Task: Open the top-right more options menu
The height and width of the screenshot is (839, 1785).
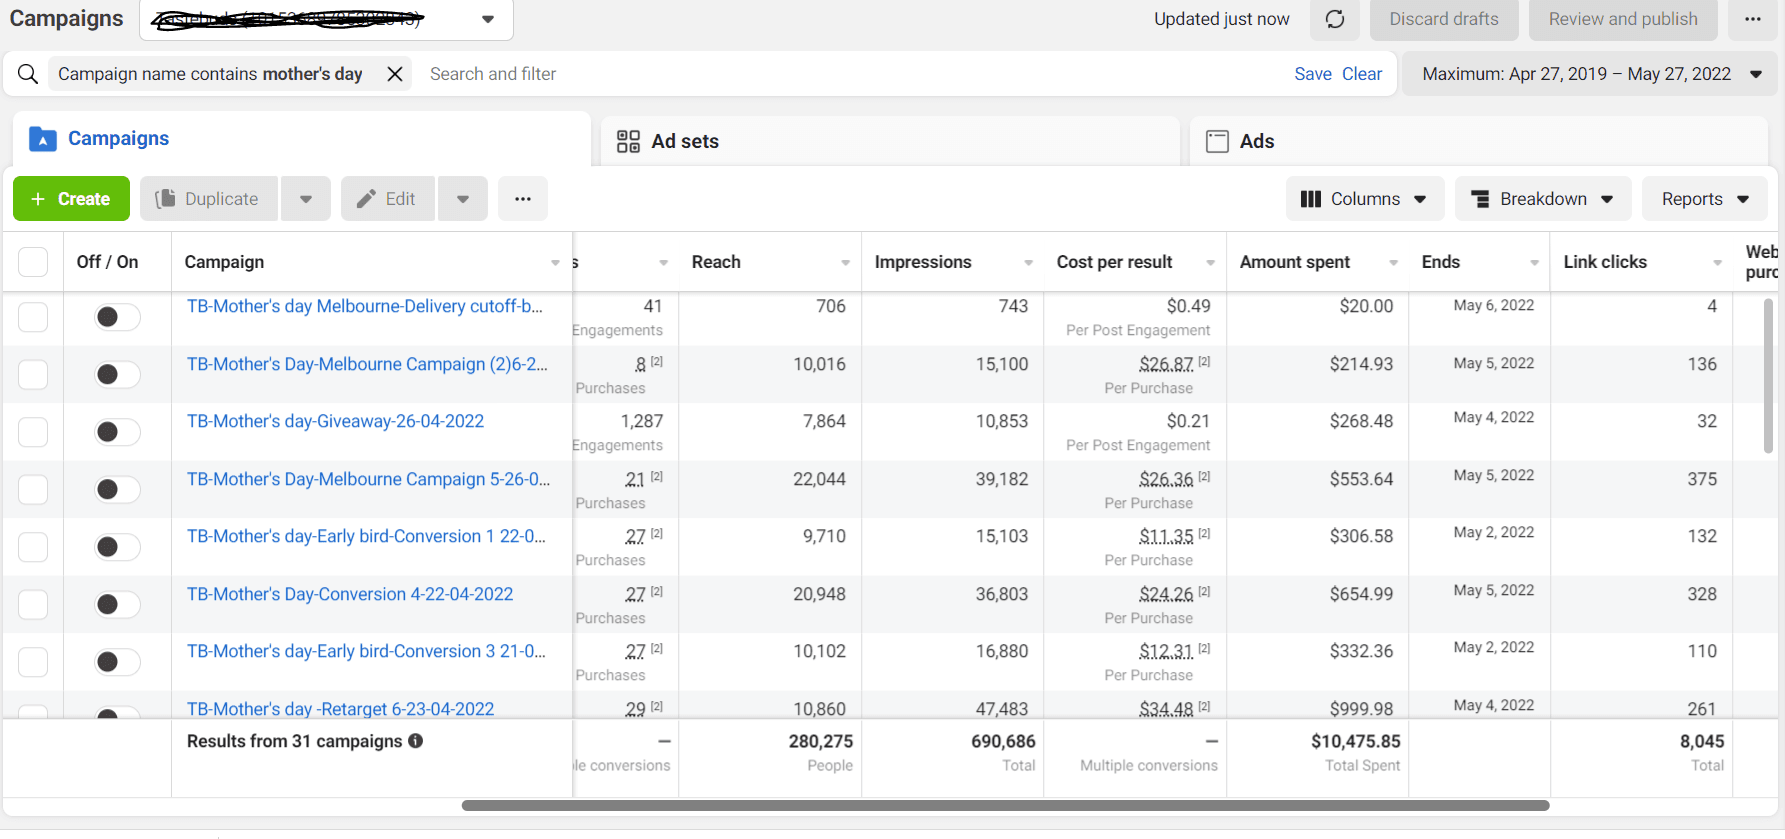Action: (x=1753, y=19)
